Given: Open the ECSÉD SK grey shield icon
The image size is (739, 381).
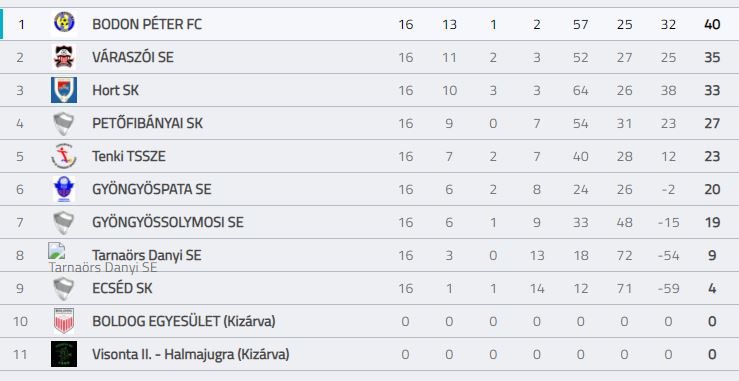Looking at the screenshot, I should coord(64,289).
